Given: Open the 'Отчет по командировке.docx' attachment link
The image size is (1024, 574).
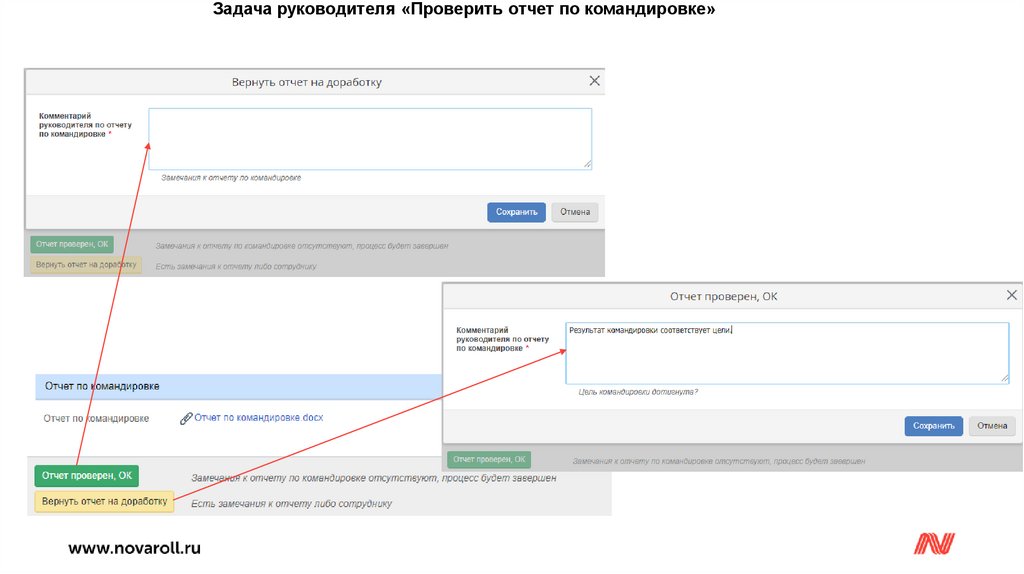Looking at the screenshot, I should click(259, 417).
